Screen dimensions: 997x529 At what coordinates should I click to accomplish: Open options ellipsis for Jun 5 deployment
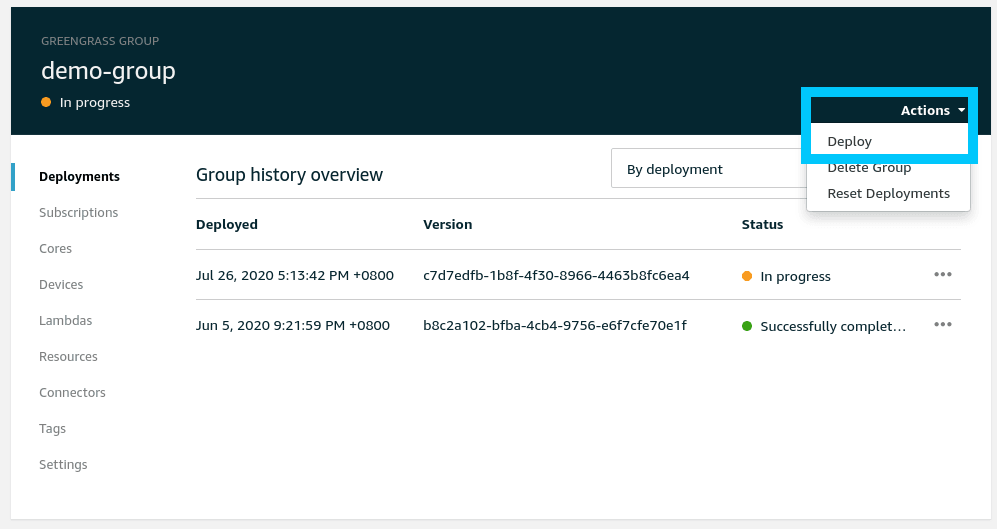point(942,325)
